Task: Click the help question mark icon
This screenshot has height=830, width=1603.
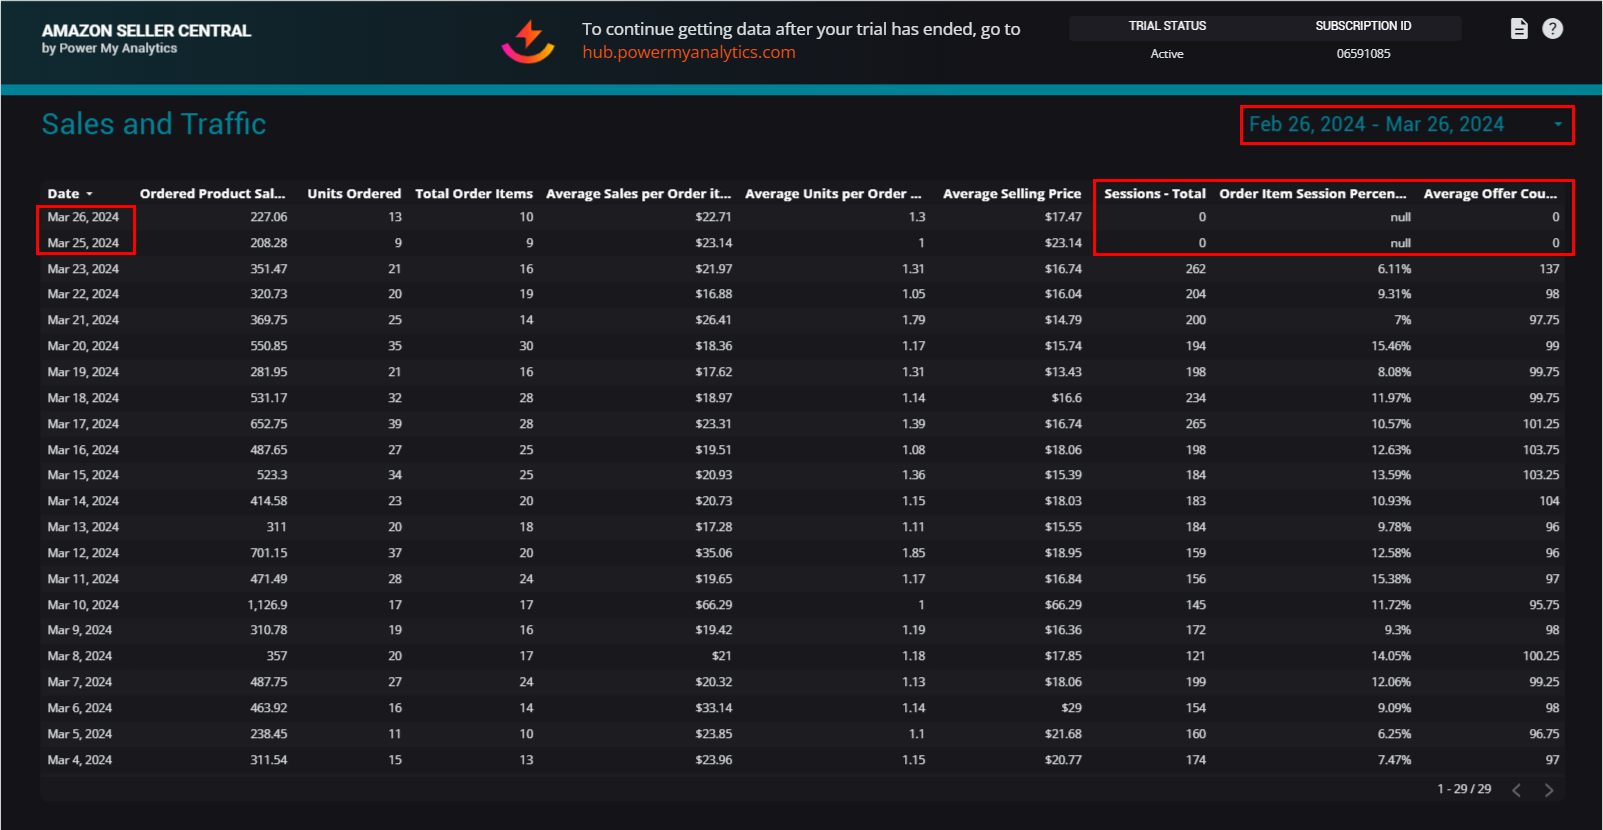Action: (1552, 29)
